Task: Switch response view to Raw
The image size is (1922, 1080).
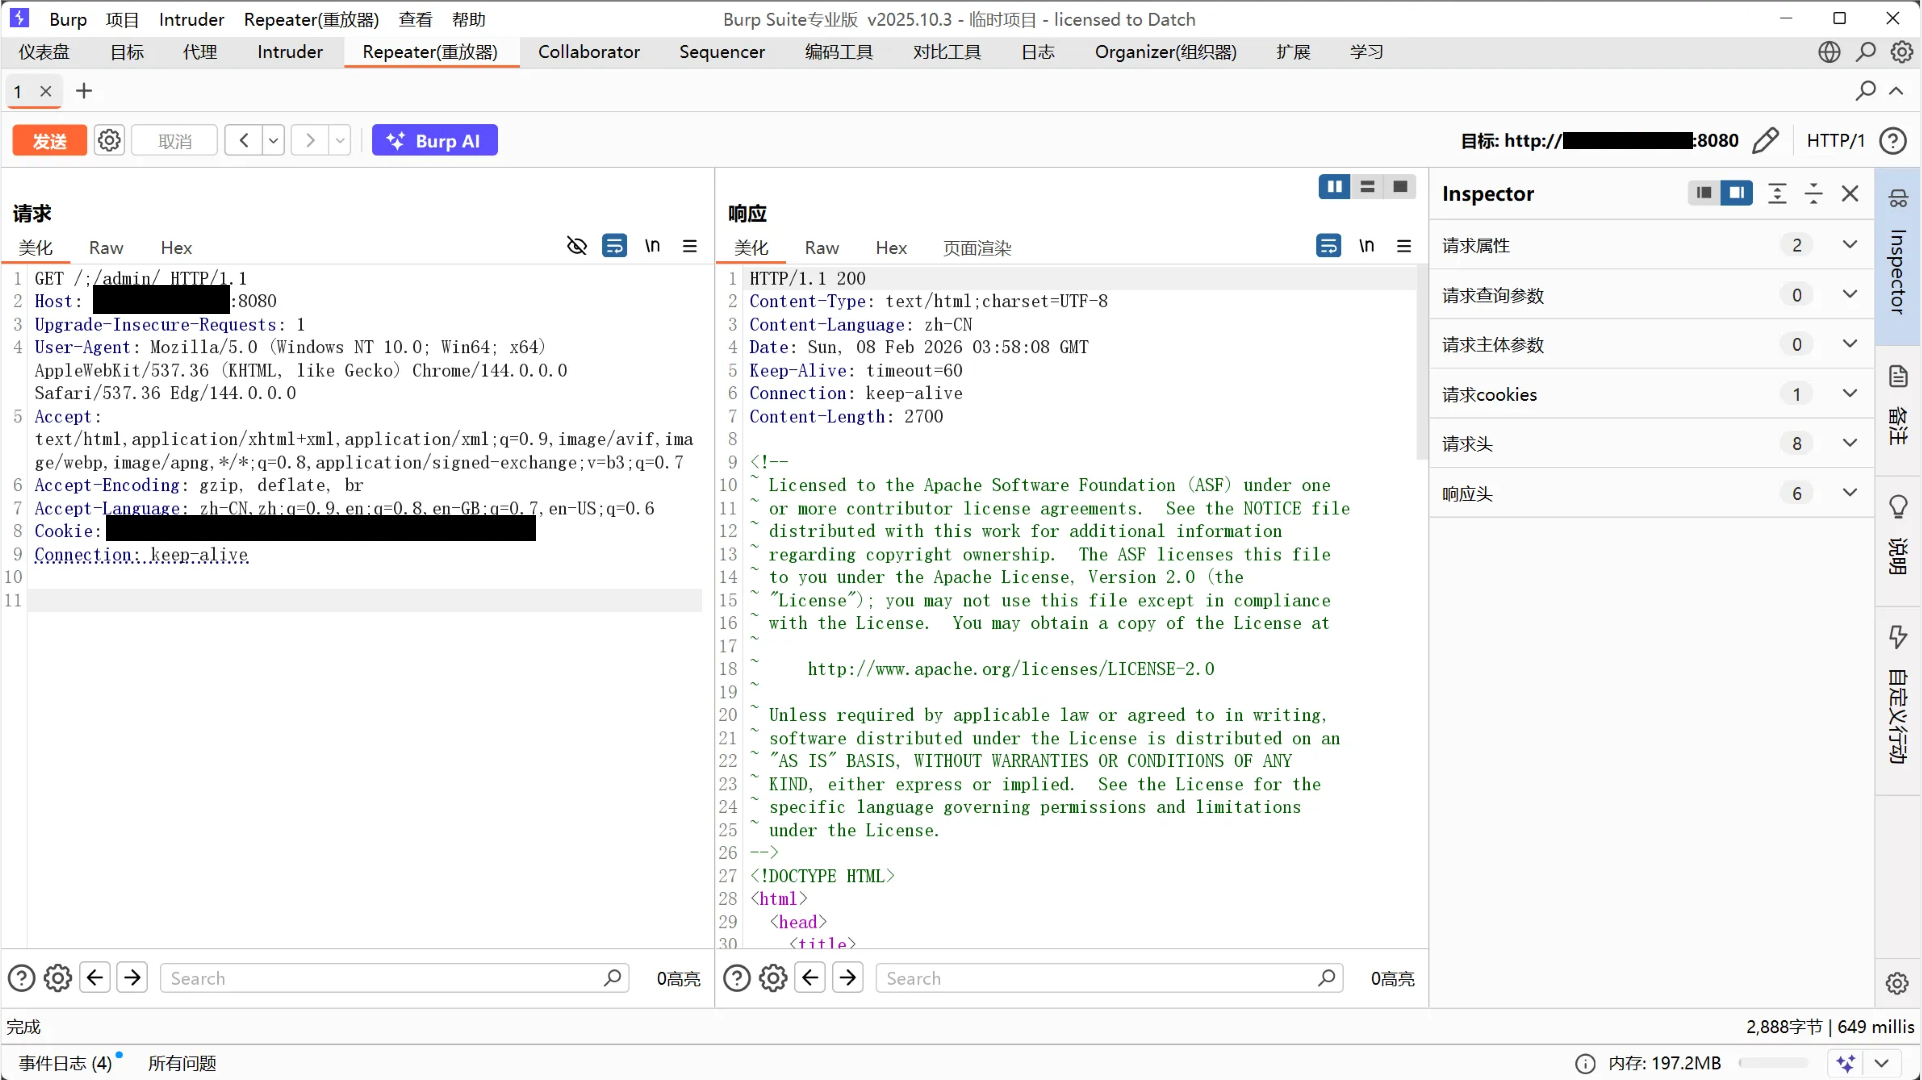Action: pos(822,248)
